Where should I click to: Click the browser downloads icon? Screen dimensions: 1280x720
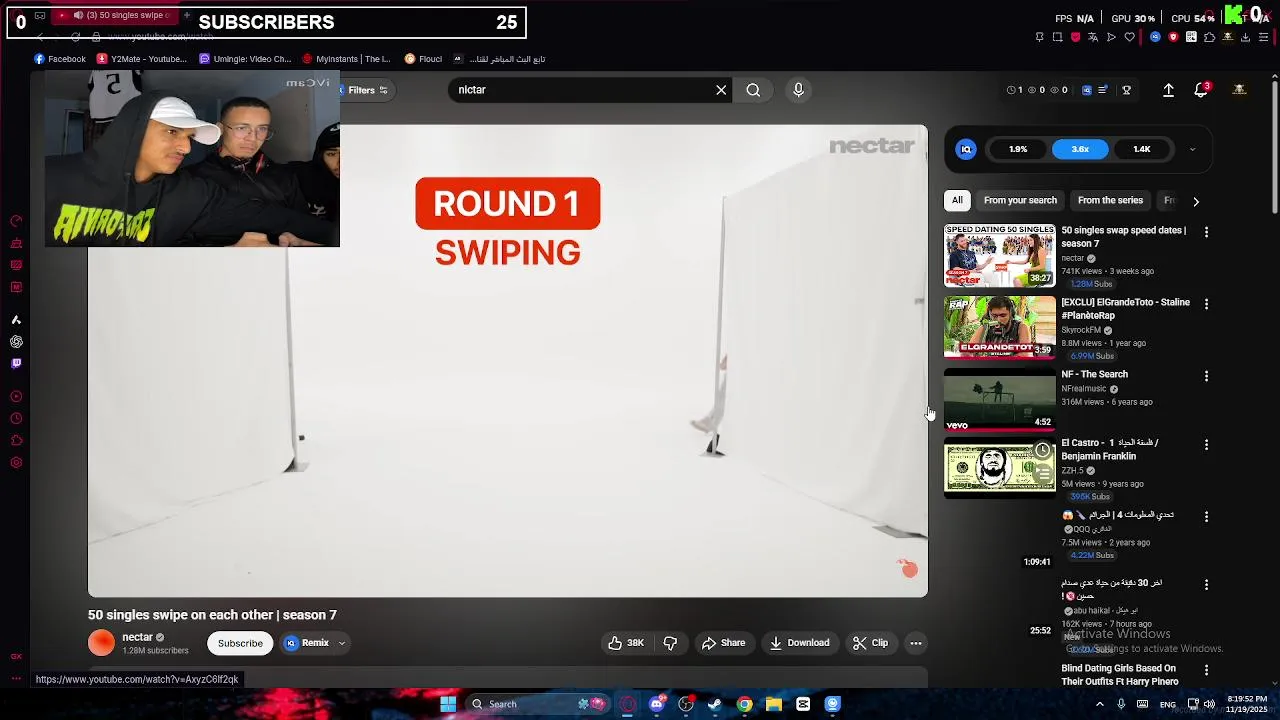(x=1245, y=37)
